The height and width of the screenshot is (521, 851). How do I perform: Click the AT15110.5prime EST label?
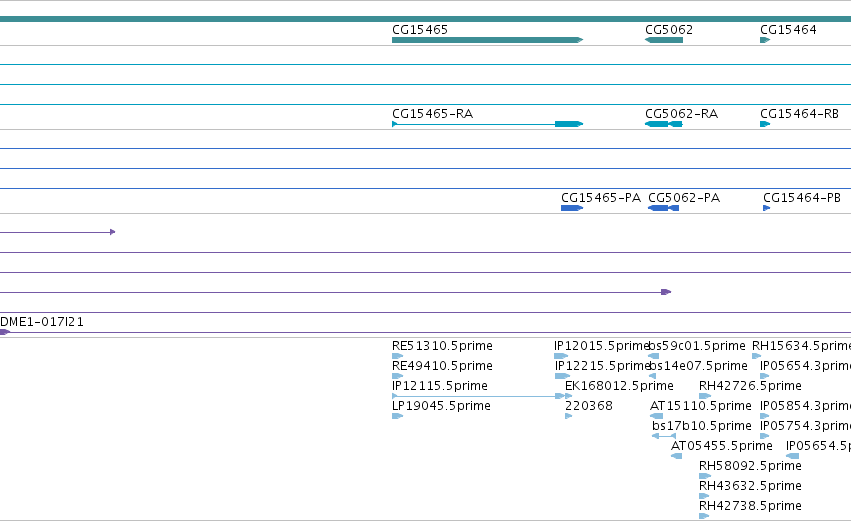[x=701, y=406]
